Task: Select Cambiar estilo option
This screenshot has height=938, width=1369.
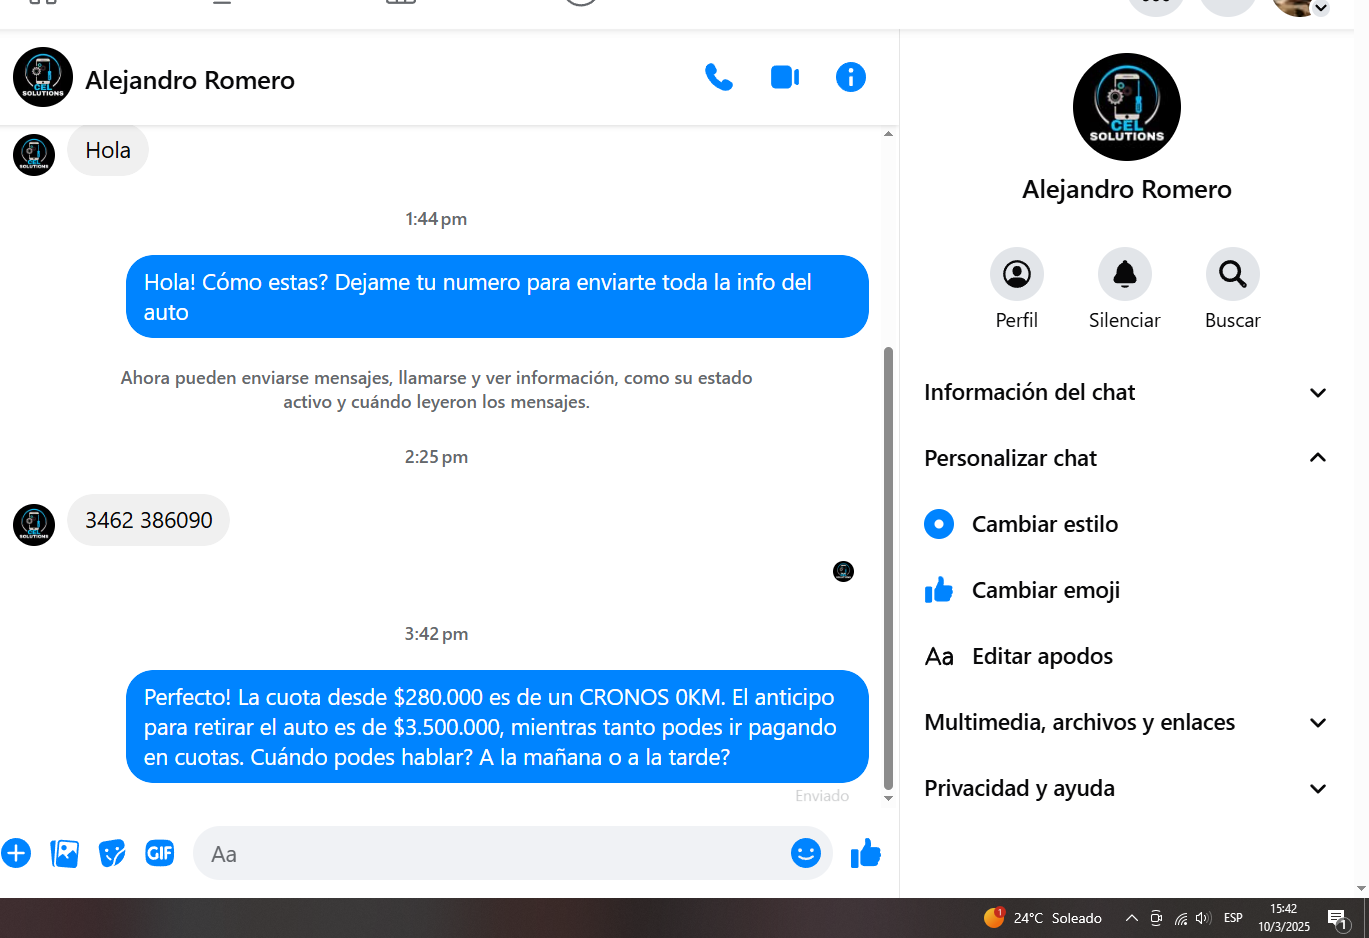Action: (x=1126, y=524)
